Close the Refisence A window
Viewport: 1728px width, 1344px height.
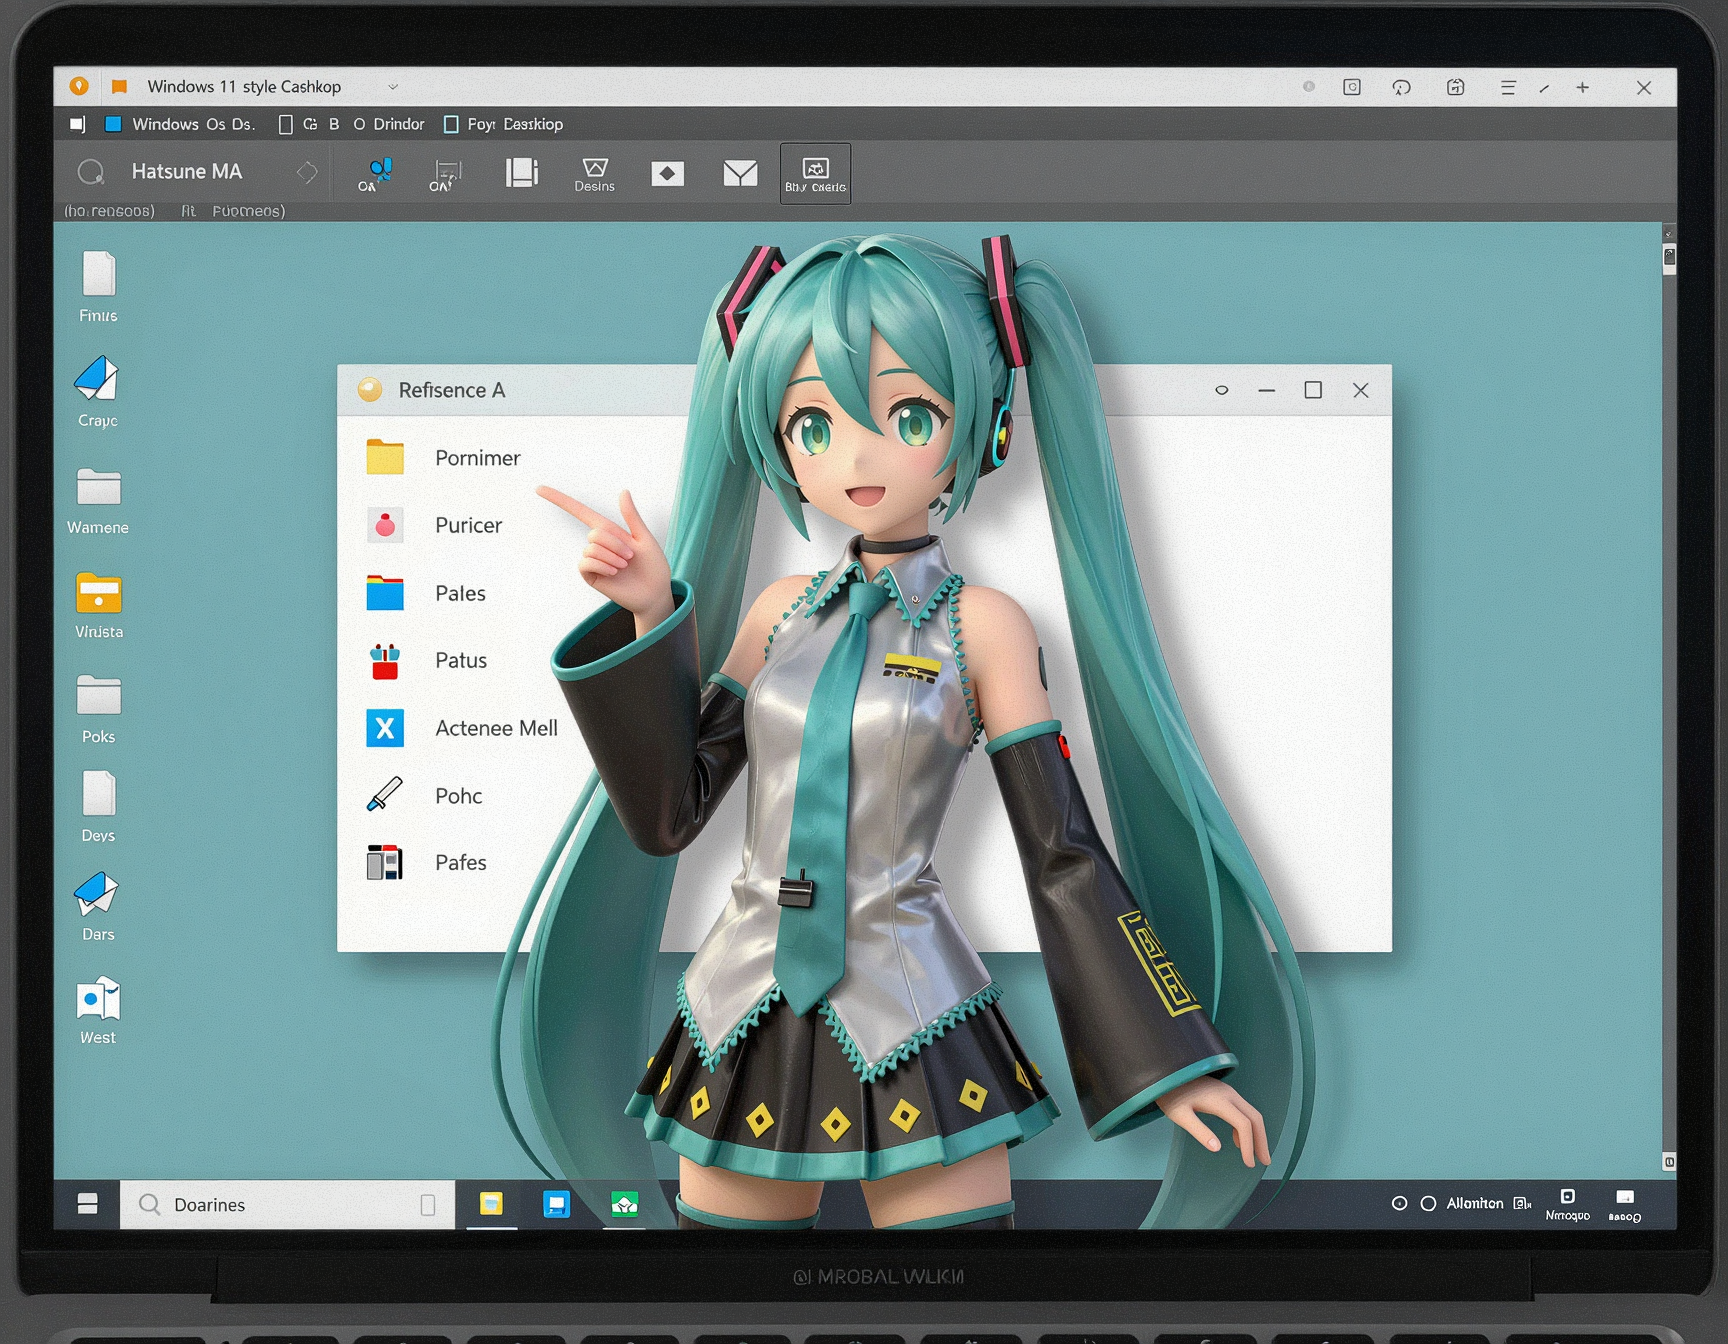click(1361, 390)
